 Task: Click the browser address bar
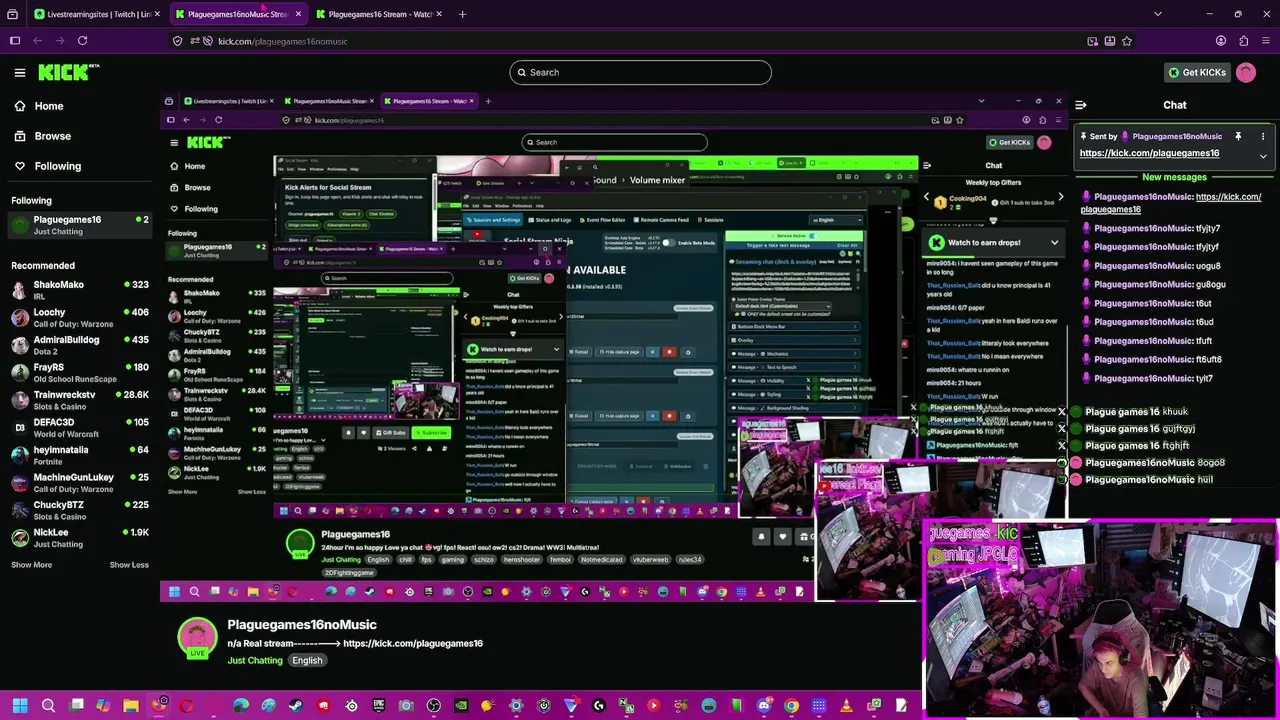pyautogui.click(x=640, y=41)
